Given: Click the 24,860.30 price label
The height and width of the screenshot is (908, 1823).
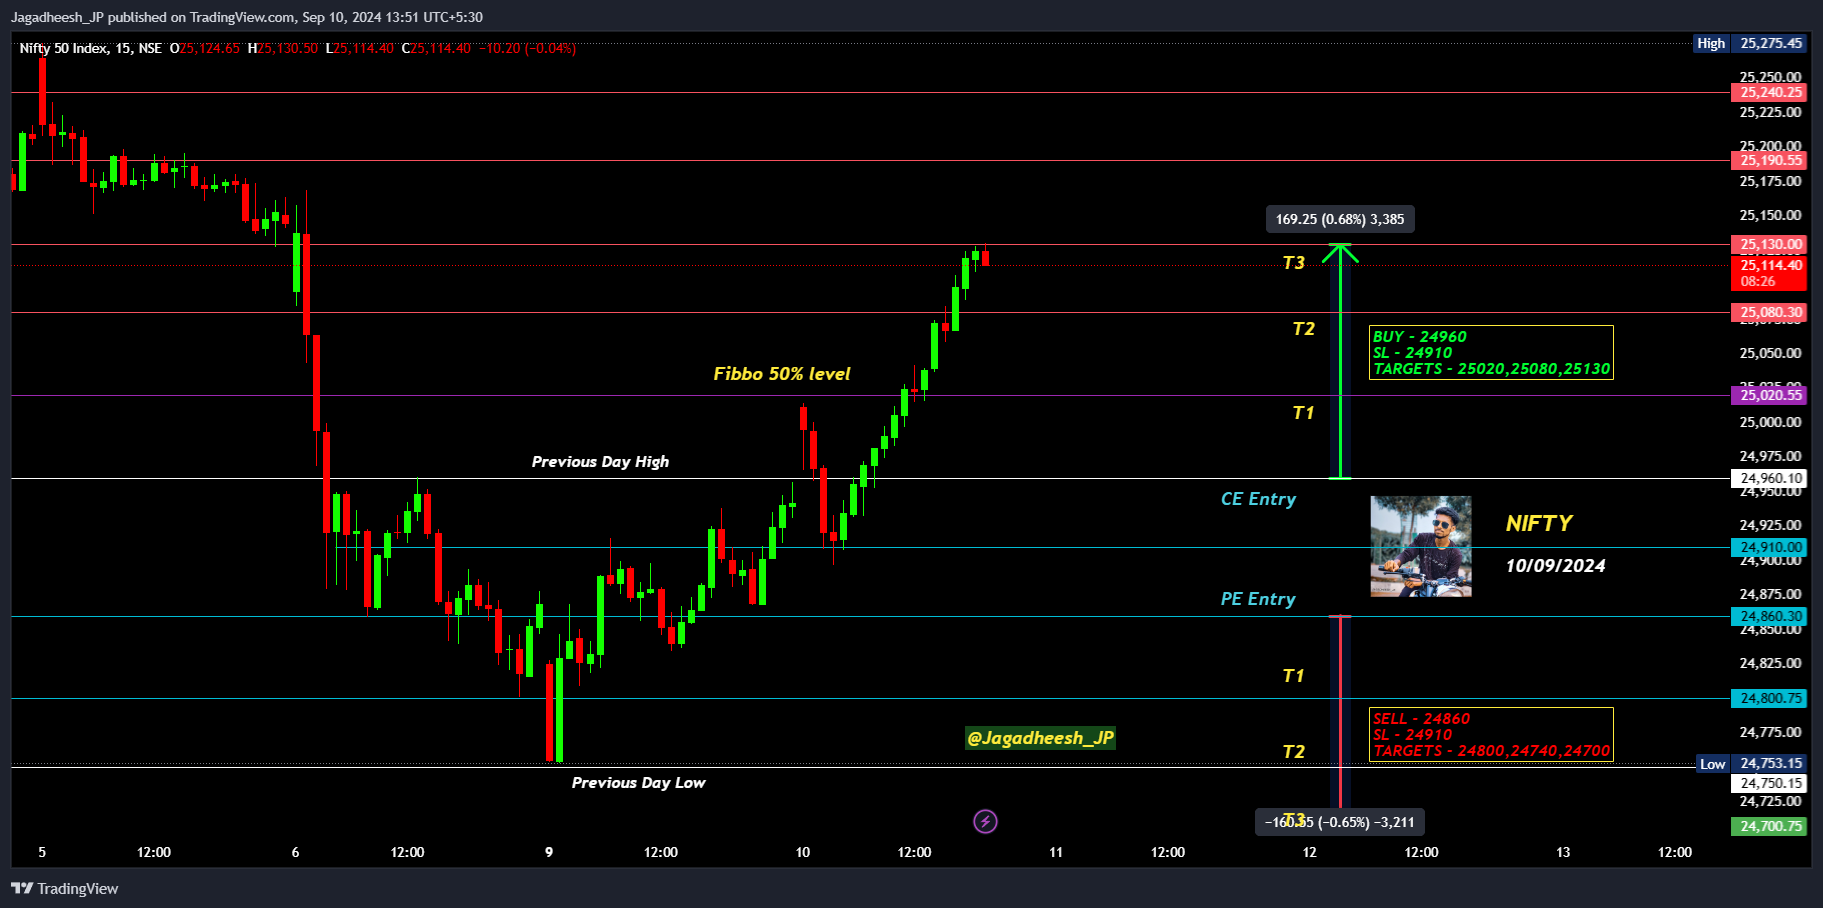Looking at the screenshot, I should [x=1769, y=616].
